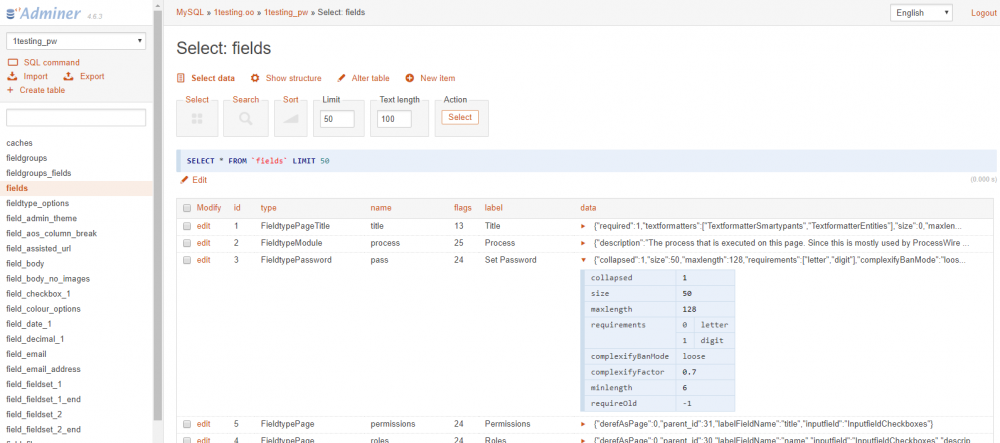The image size is (1000, 443).
Task: Click the SQL command icon in sidebar
Action: click(x=12, y=62)
